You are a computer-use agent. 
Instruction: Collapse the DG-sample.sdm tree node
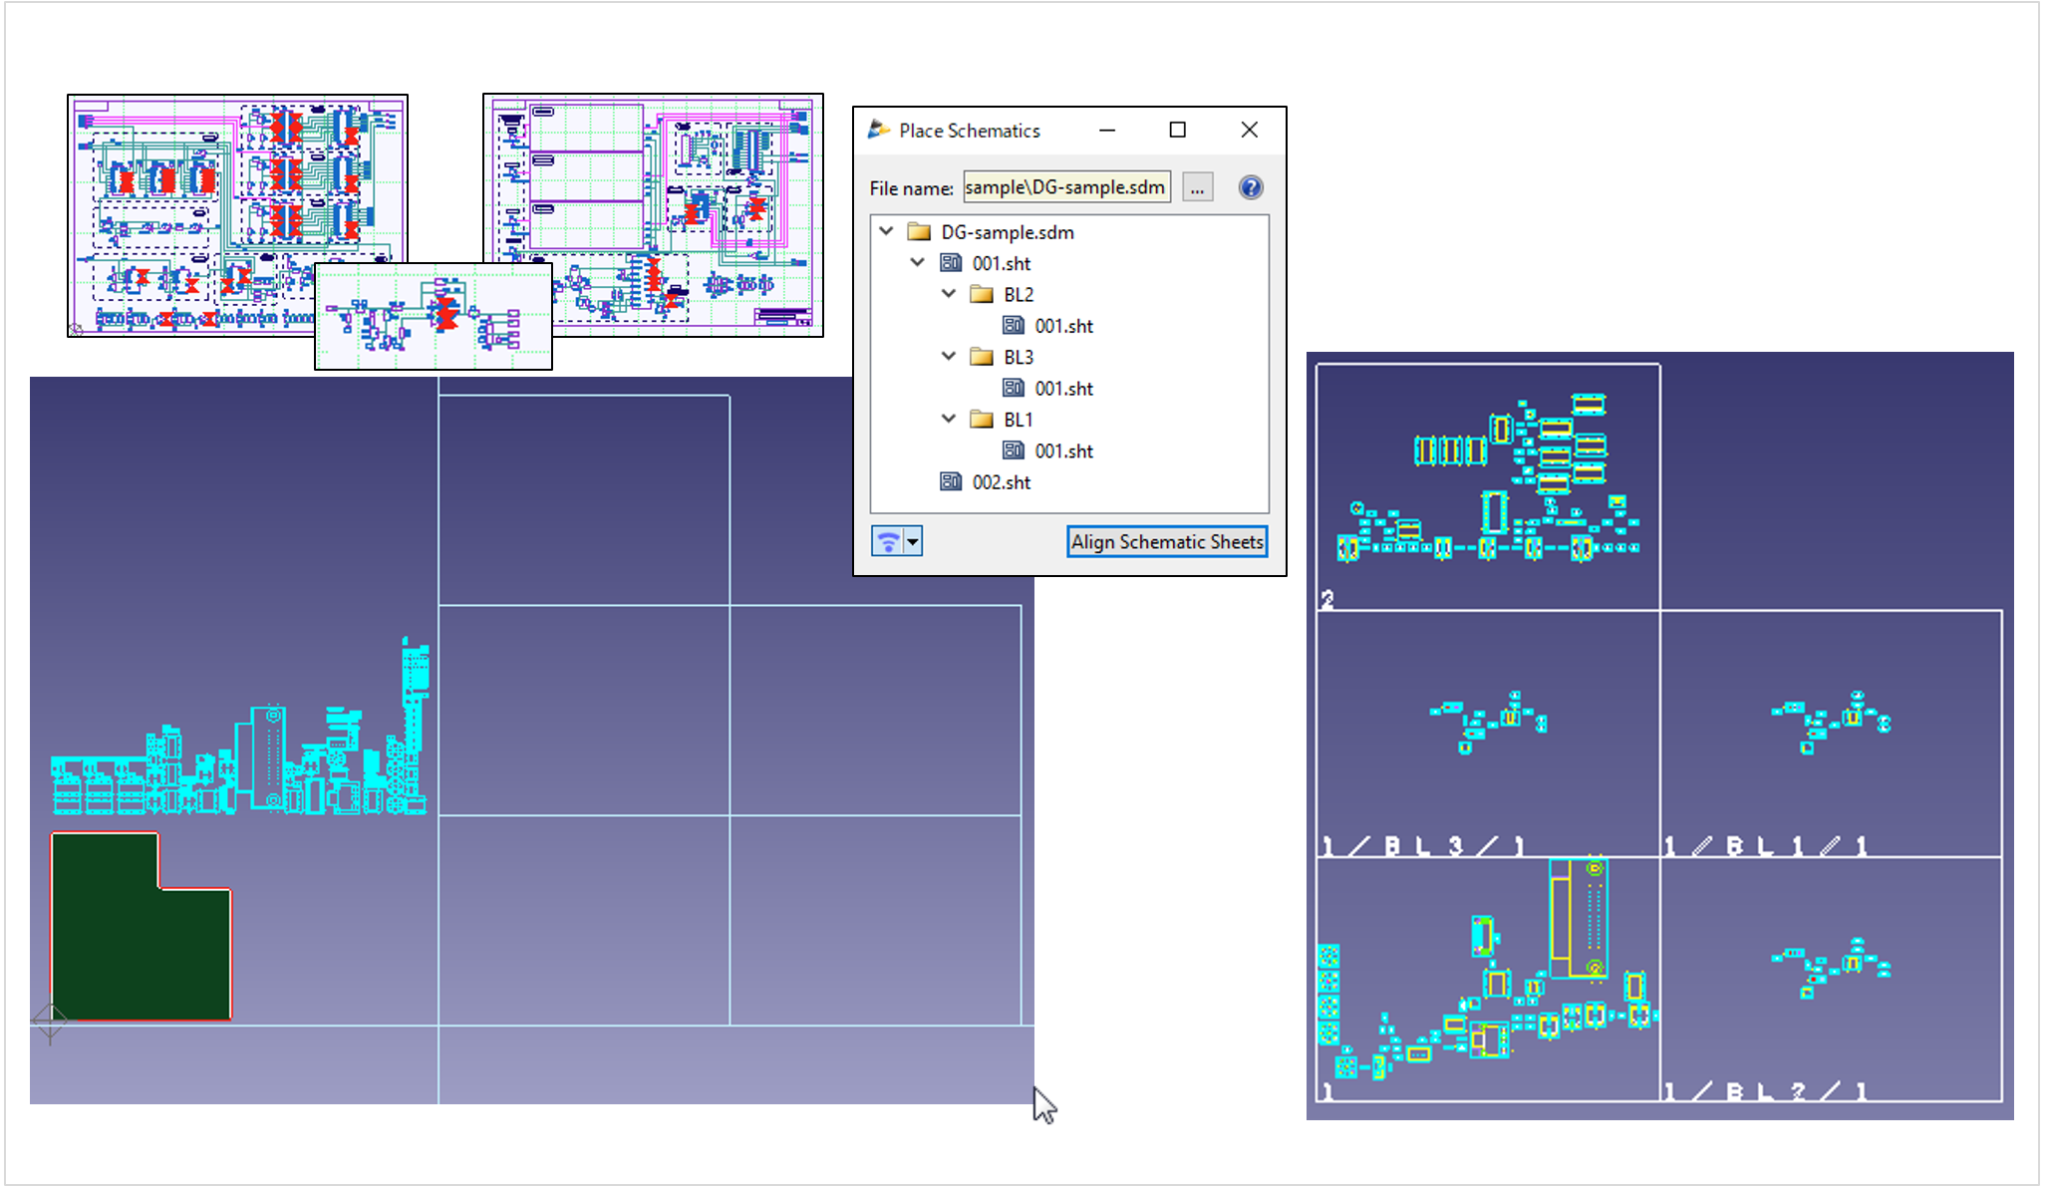coord(886,231)
